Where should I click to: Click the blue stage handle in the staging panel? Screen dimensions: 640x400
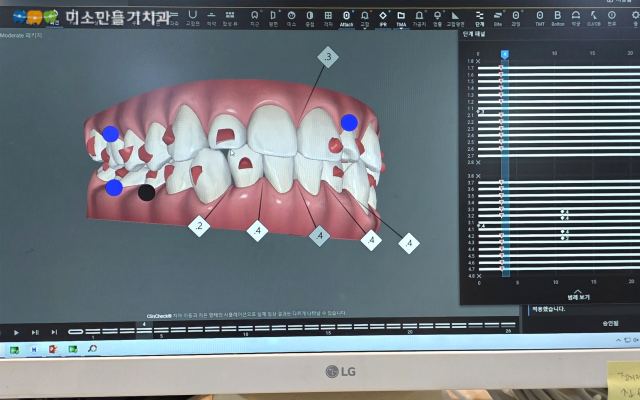point(504,55)
